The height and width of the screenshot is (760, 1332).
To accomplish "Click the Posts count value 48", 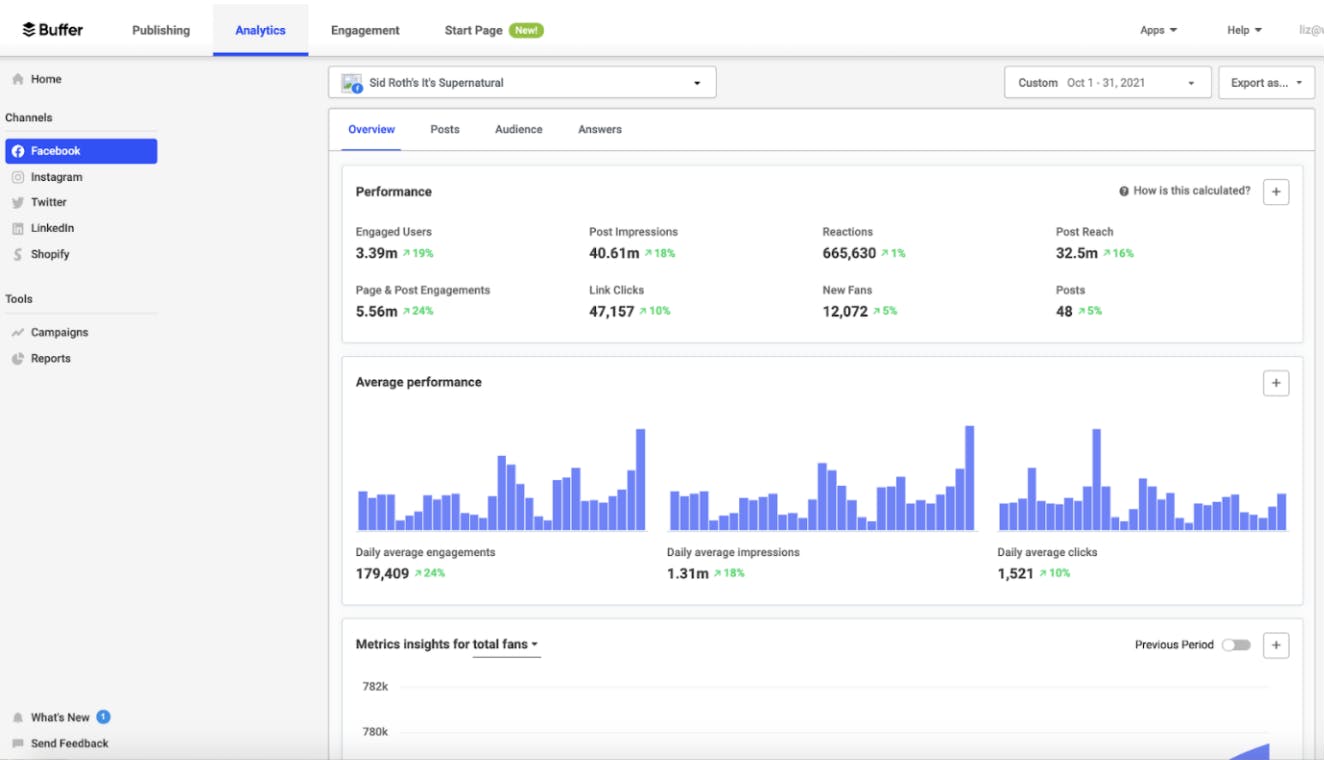I will coord(1064,311).
